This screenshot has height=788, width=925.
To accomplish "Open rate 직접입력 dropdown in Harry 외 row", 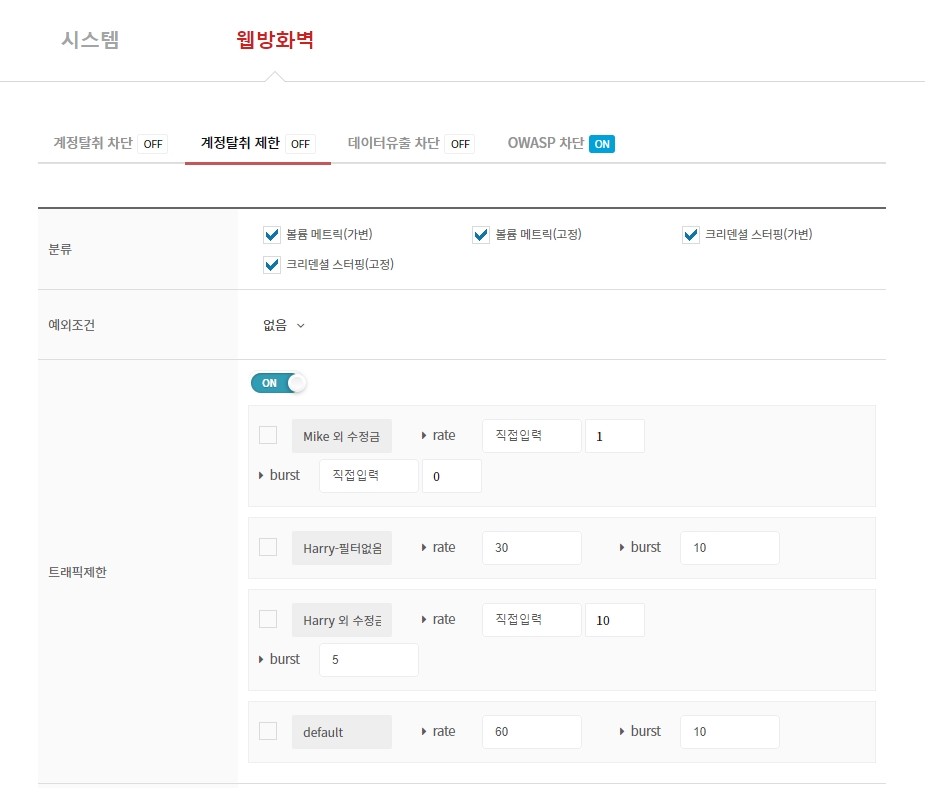I will tap(531, 620).
